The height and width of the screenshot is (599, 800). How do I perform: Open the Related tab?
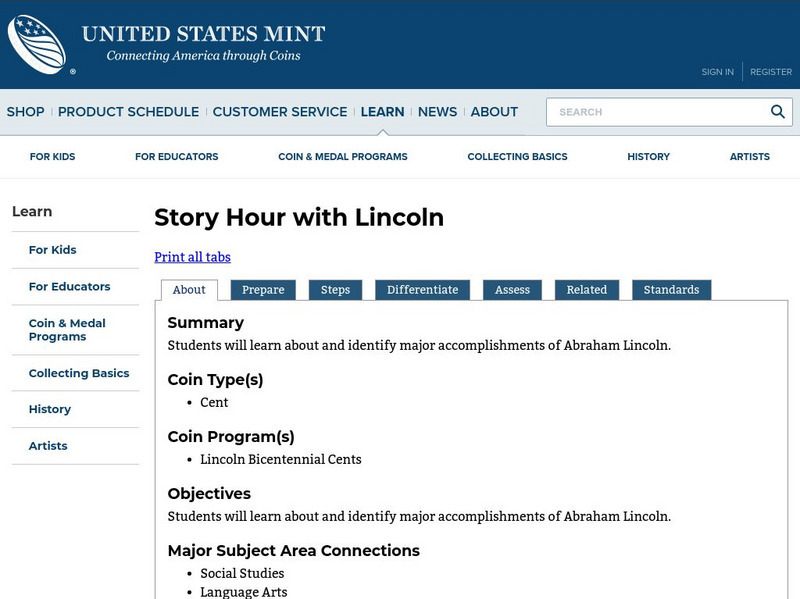coord(586,289)
